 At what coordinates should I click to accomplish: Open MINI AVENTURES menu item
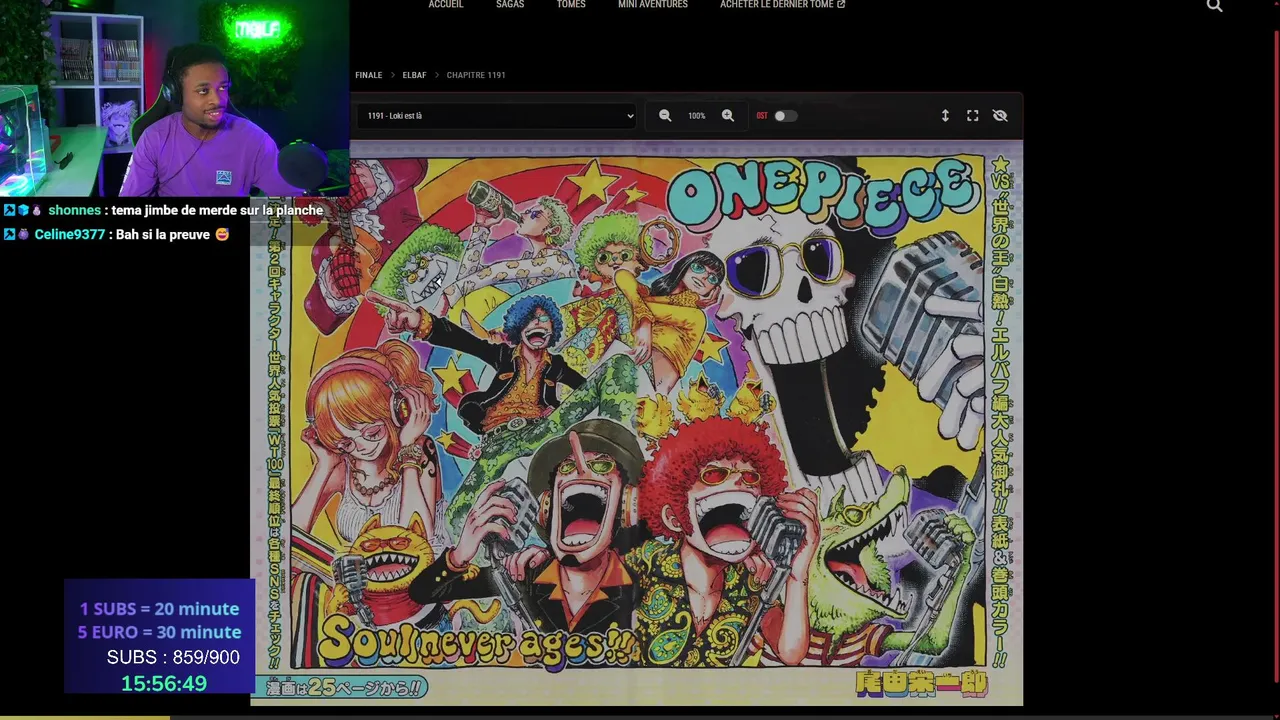pos(653,5)
